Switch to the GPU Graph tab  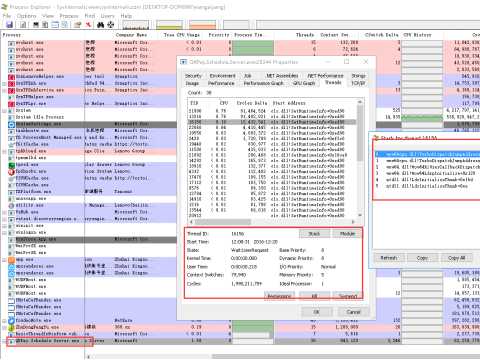[x=304, y=83]
